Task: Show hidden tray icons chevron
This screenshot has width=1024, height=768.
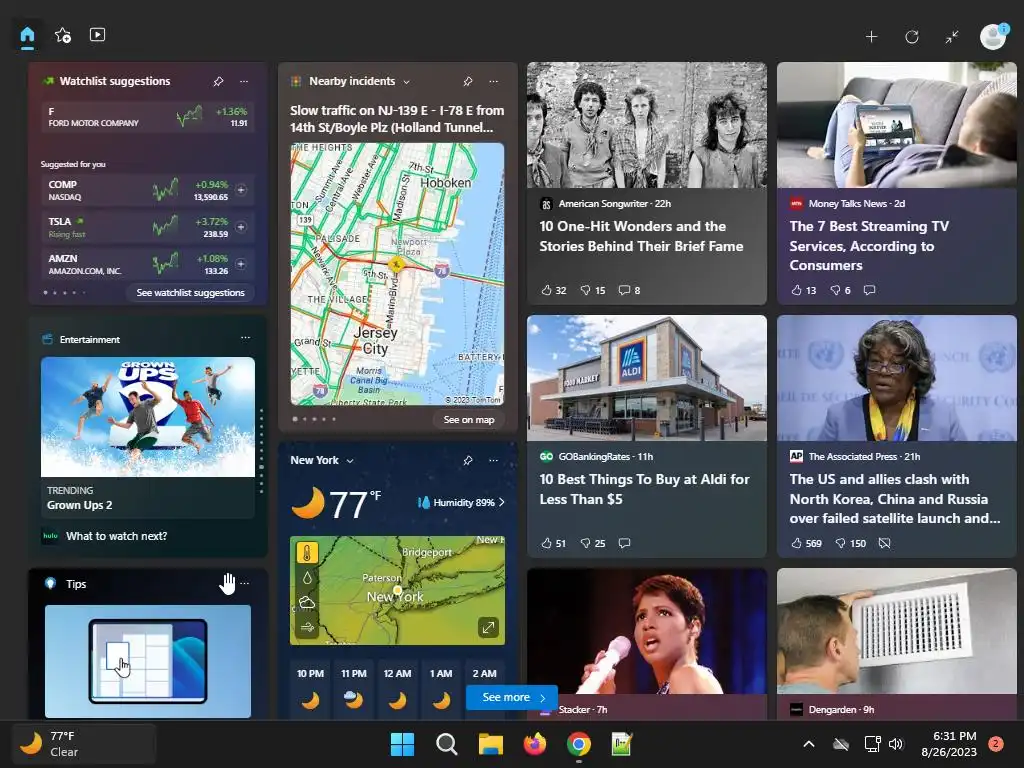Action: (x=808, y=744)
